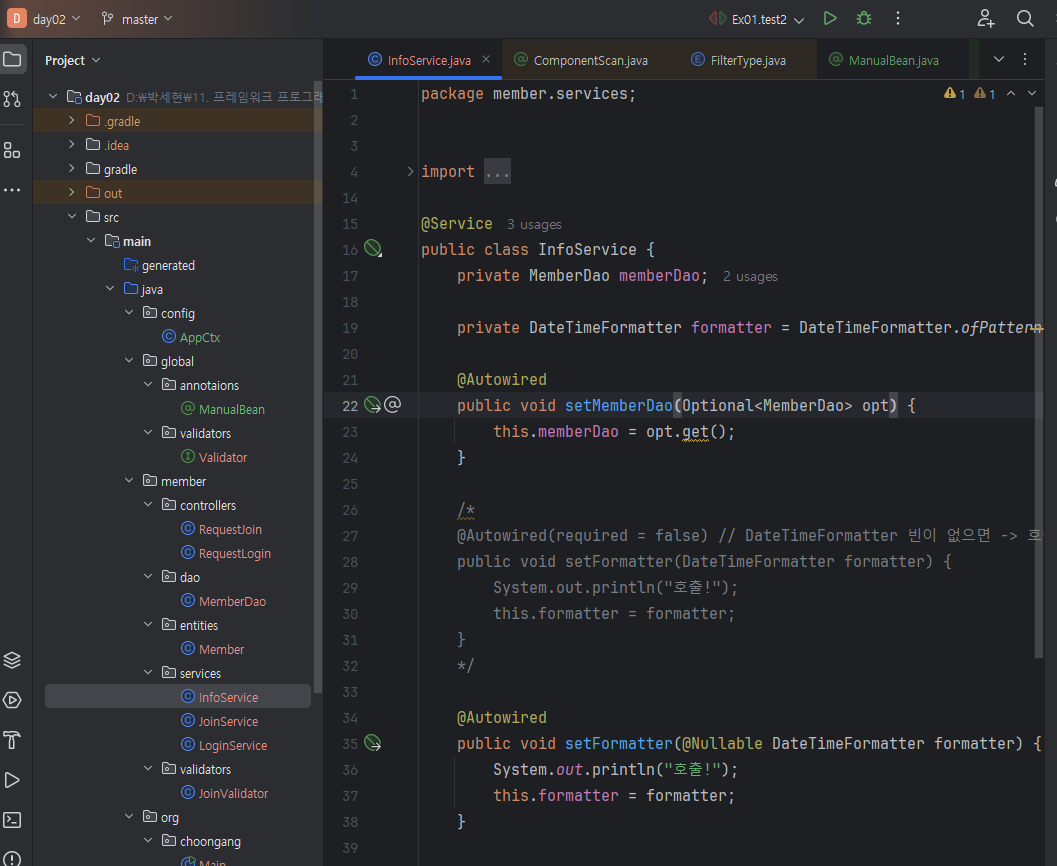
Task: Open the Layers/Learn tool window icon
Action: (12, 660)
